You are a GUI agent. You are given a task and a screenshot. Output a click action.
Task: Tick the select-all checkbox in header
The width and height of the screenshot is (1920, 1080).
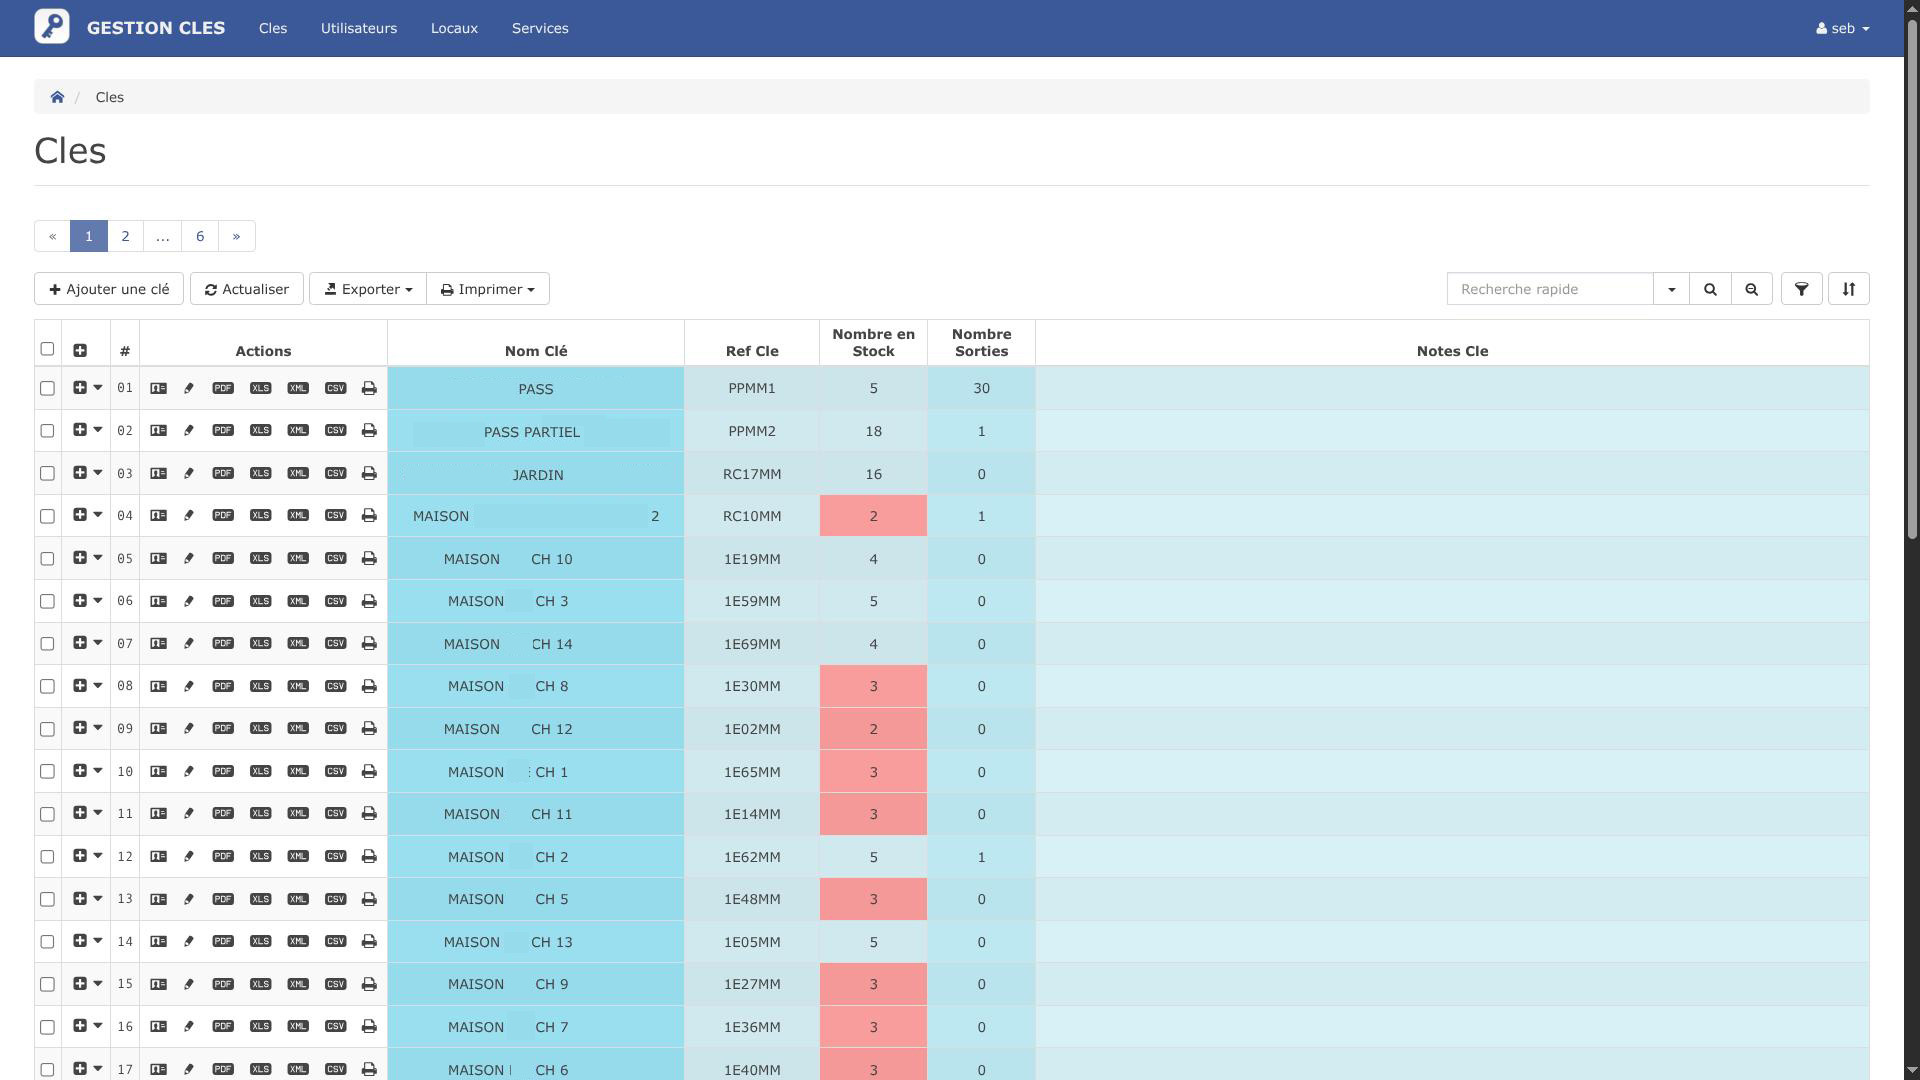coord(47,349)
